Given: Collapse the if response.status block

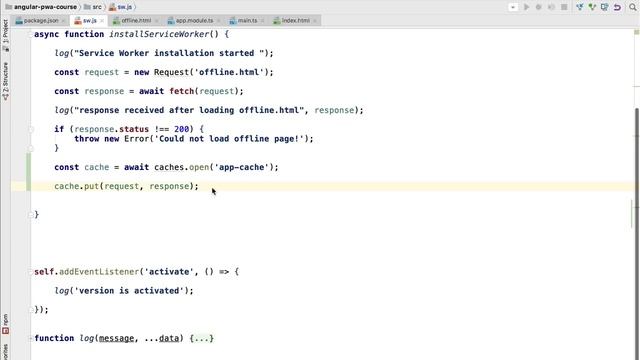Looking at the screenshot, I should tap(31, 129).
